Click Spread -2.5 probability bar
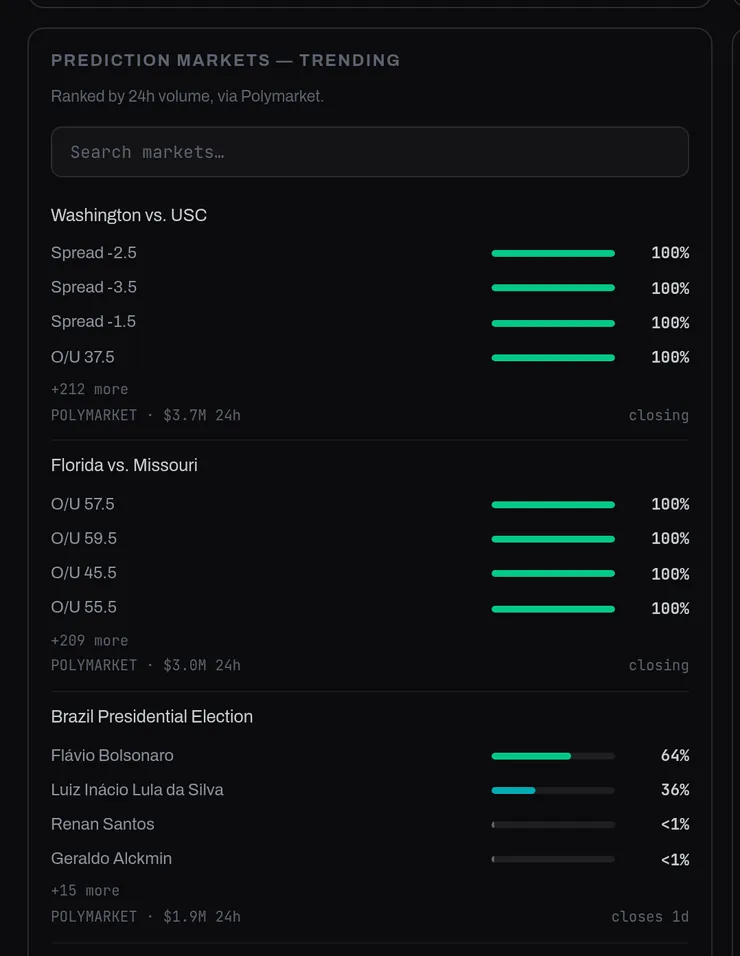 tap(553, 253)
